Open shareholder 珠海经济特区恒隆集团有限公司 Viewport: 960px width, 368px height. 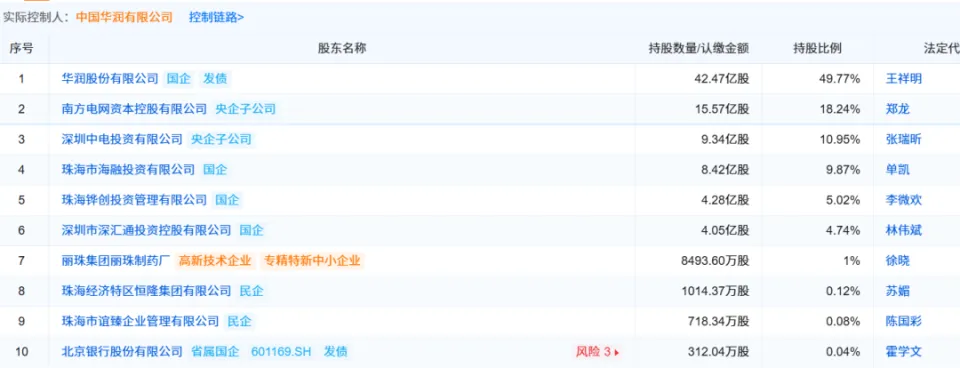tap(147, 291)
